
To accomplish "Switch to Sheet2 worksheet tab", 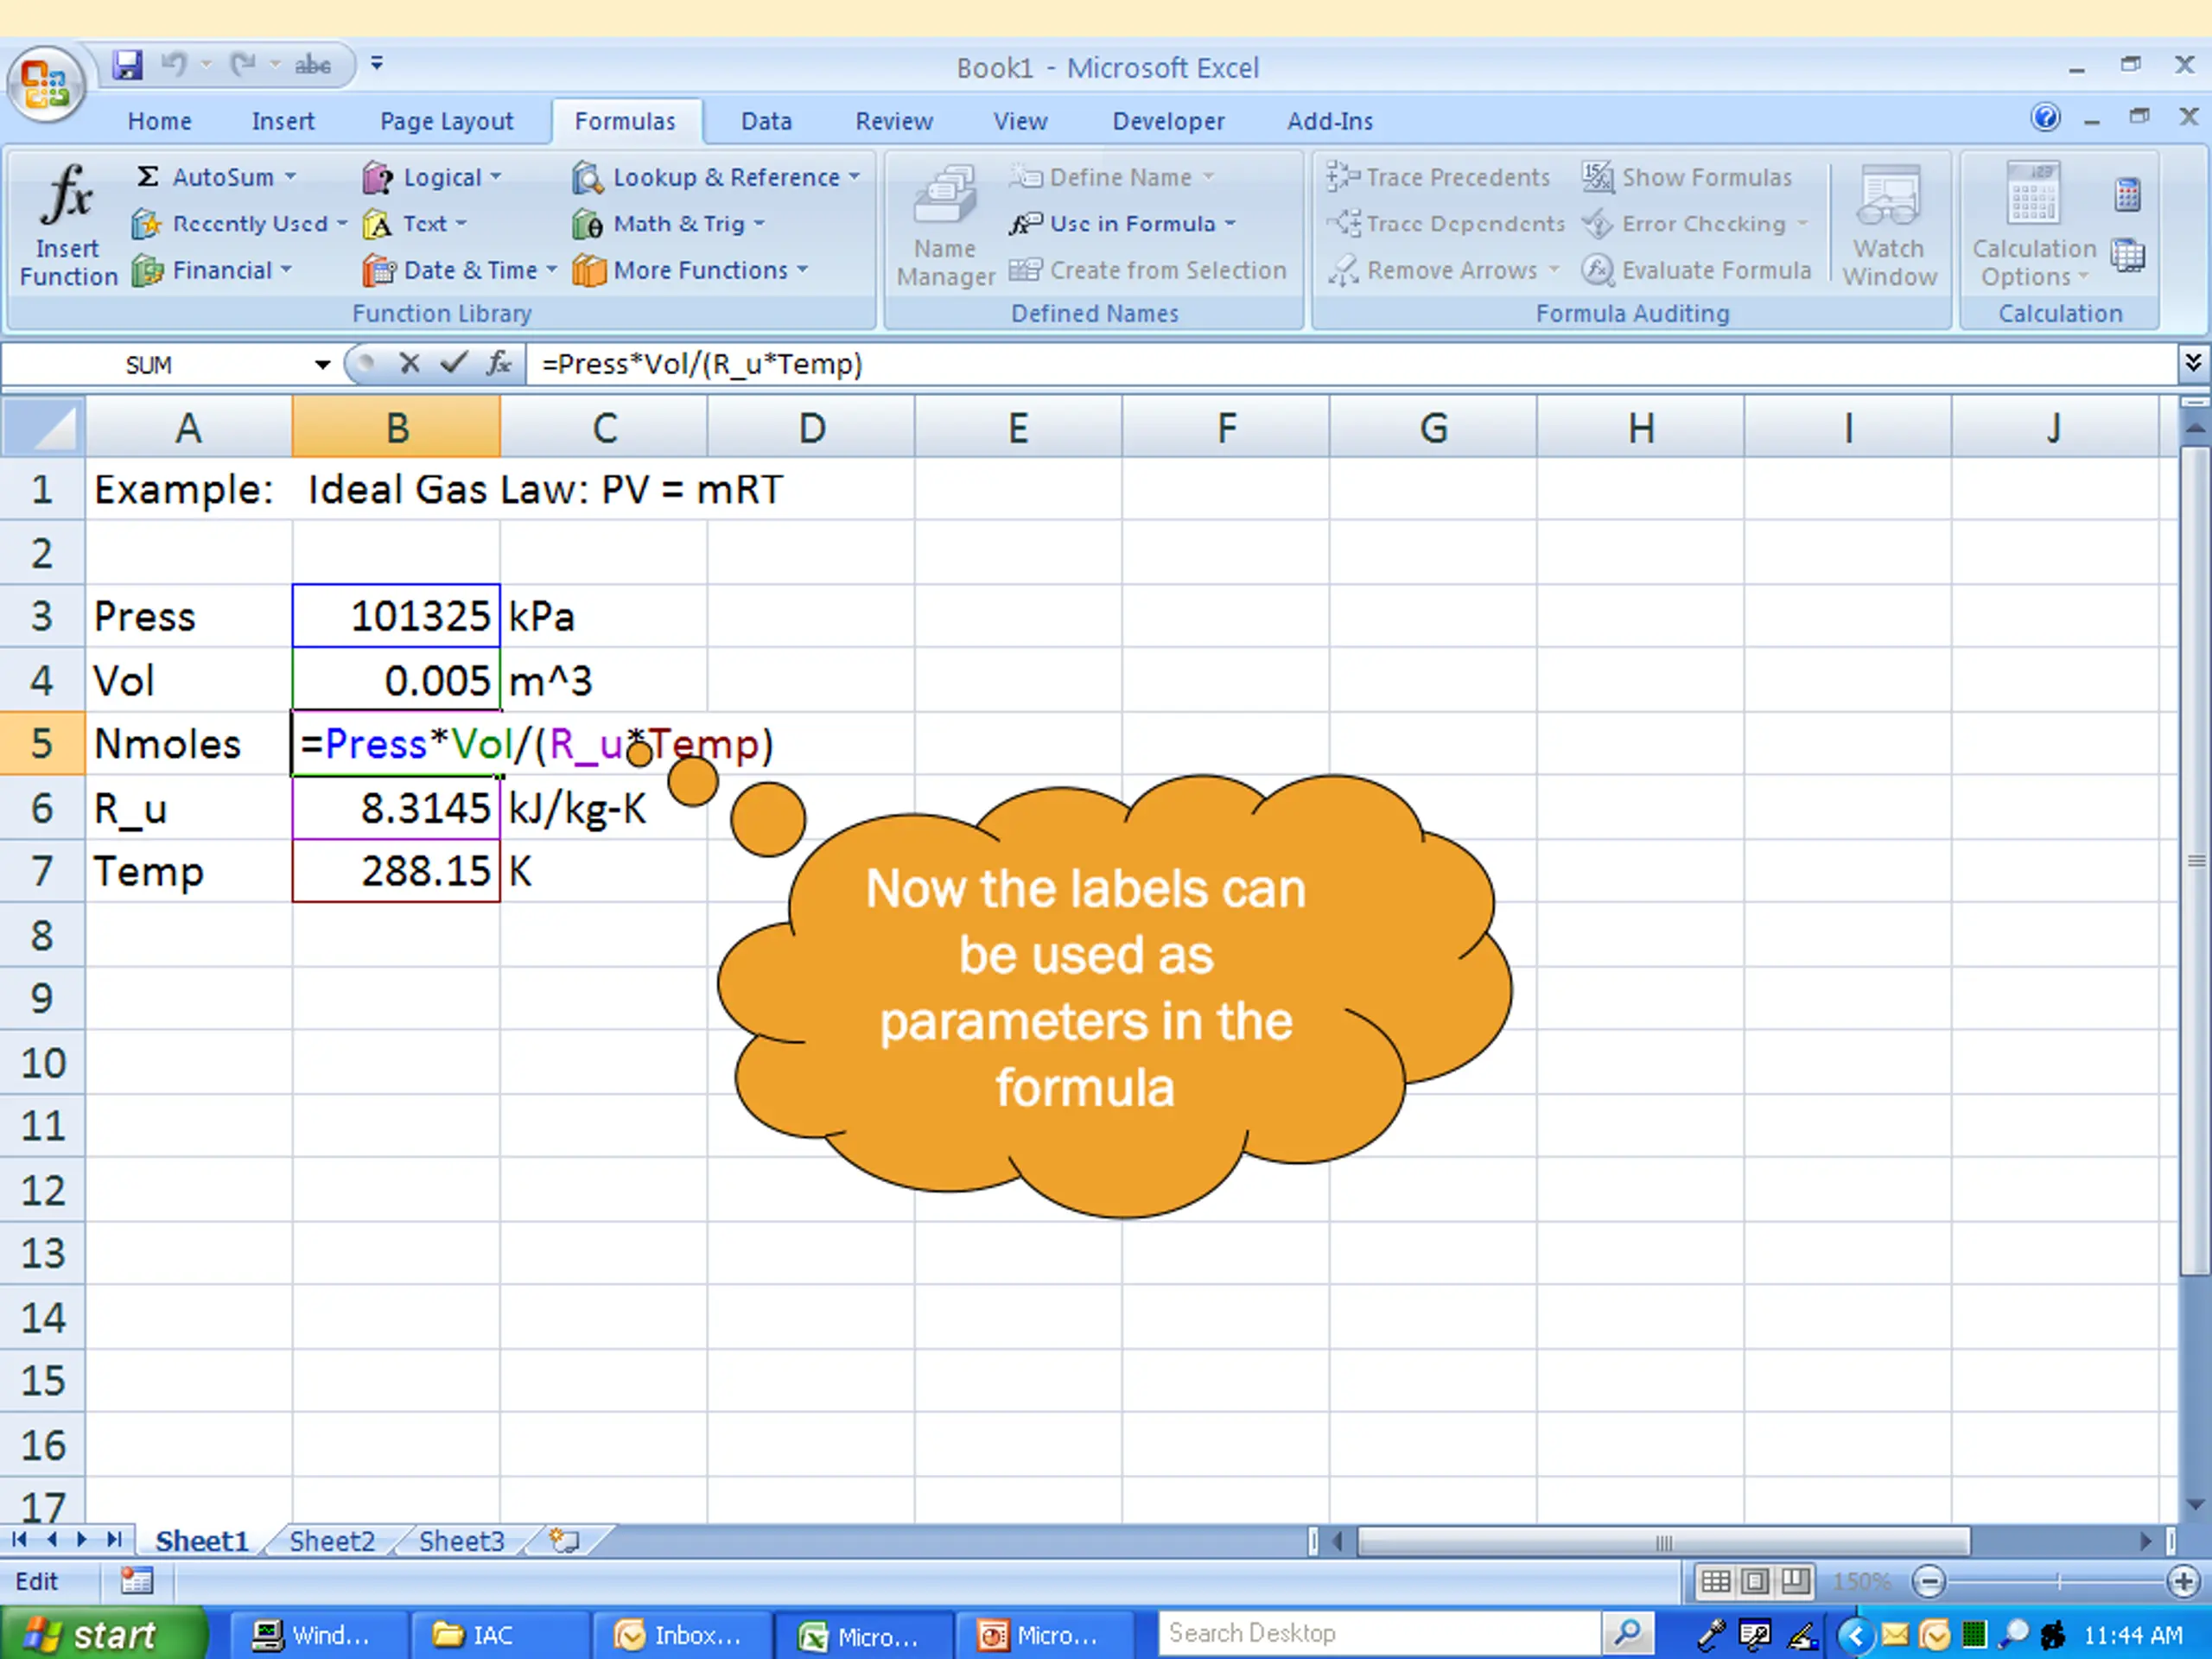I will coord(331,1541).
